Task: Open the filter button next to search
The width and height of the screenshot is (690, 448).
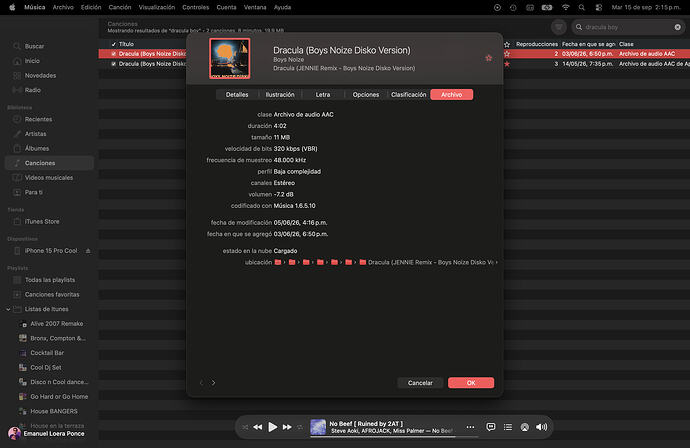Action: pos(558,27)
